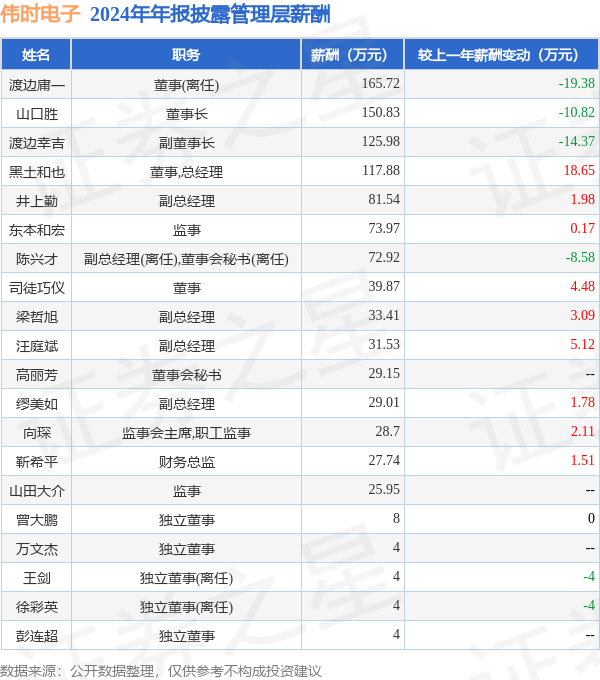
Task: Click the name 万文杰
Action: (x=37, y=549)
